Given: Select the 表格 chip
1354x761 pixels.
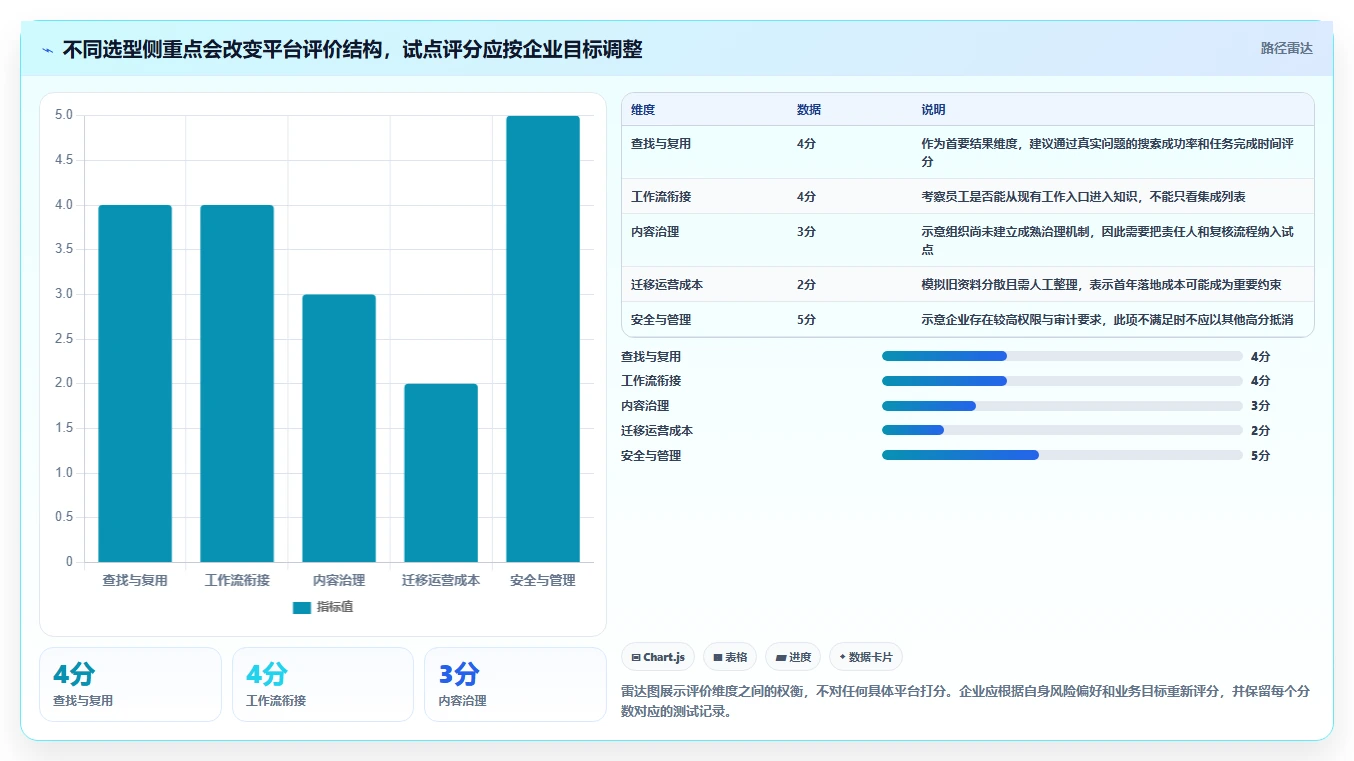Looking at the screenshot, I should (x=730, y=657).
